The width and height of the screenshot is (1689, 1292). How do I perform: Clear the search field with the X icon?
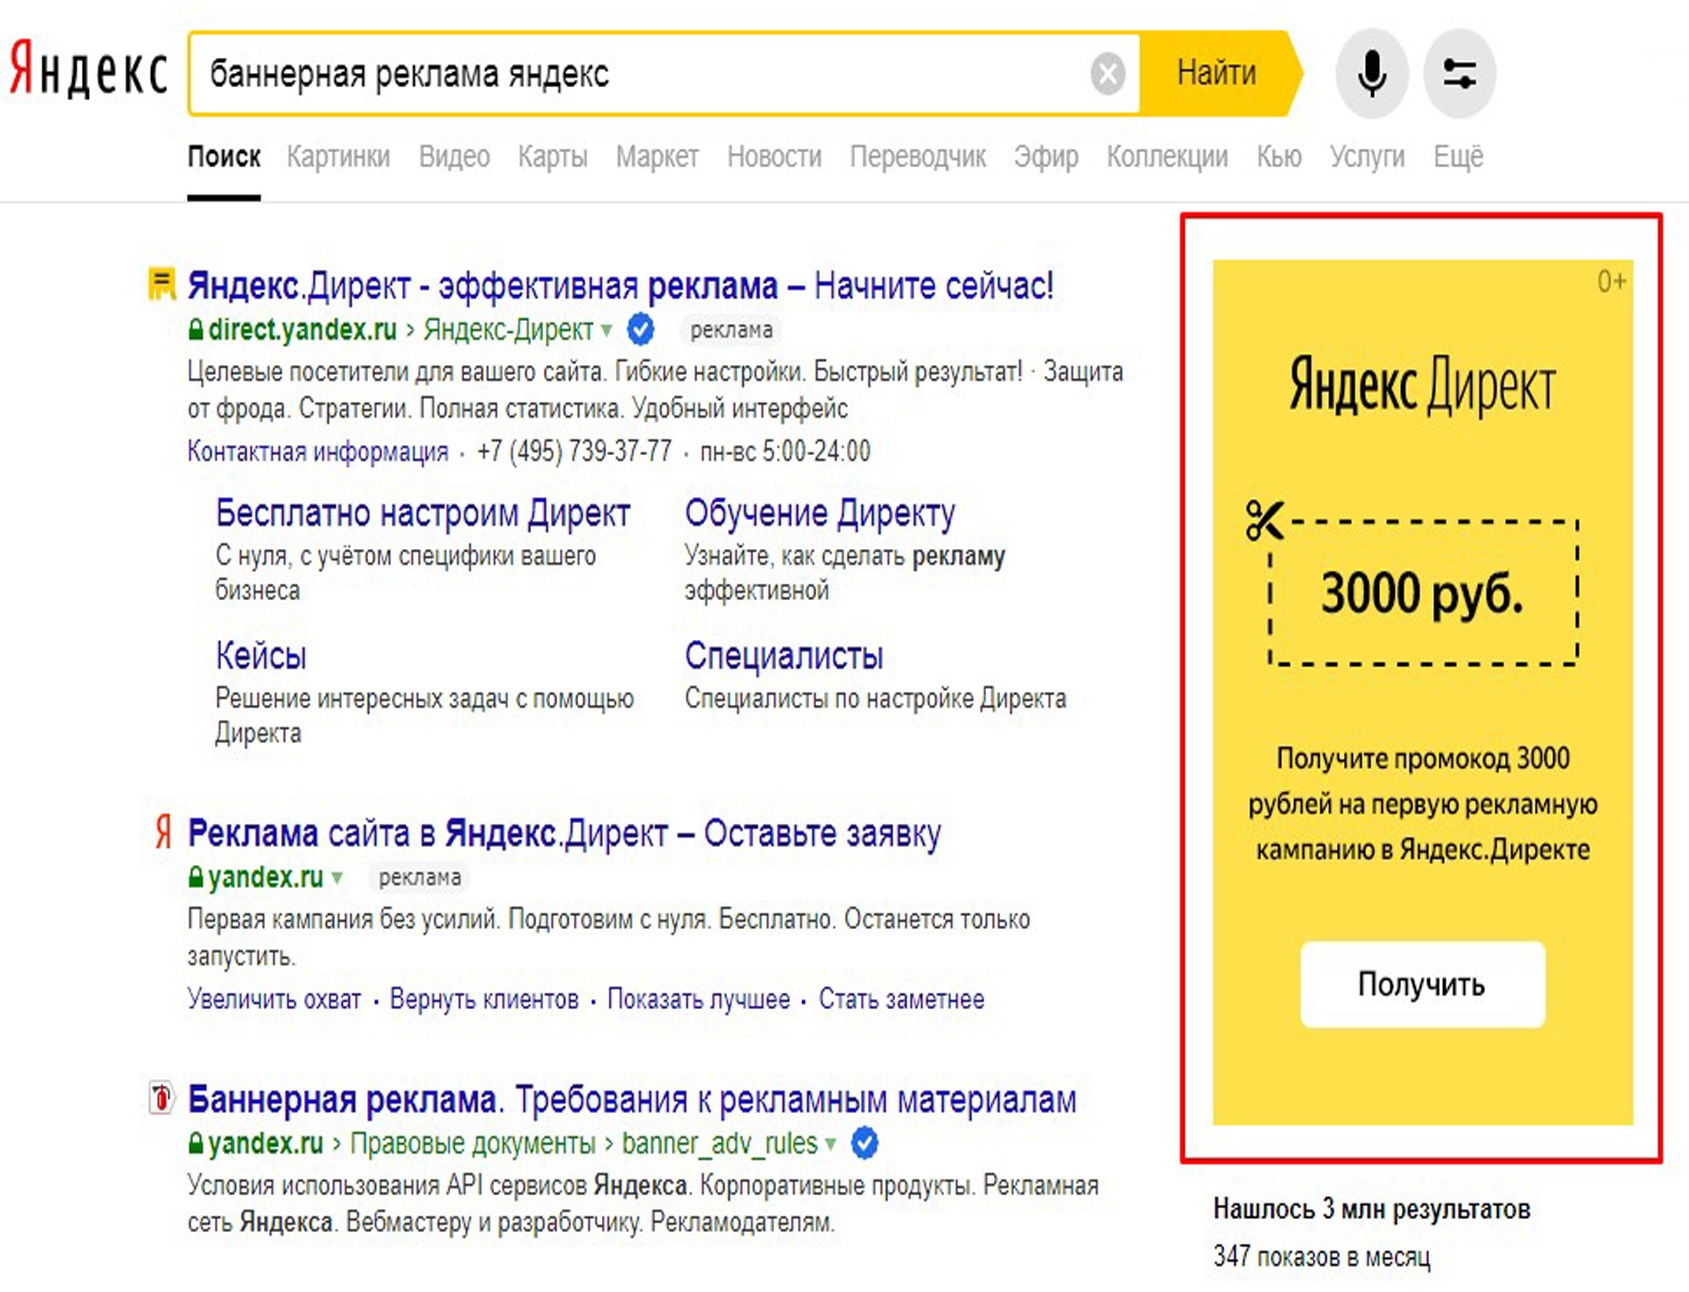pos(1107,74)
